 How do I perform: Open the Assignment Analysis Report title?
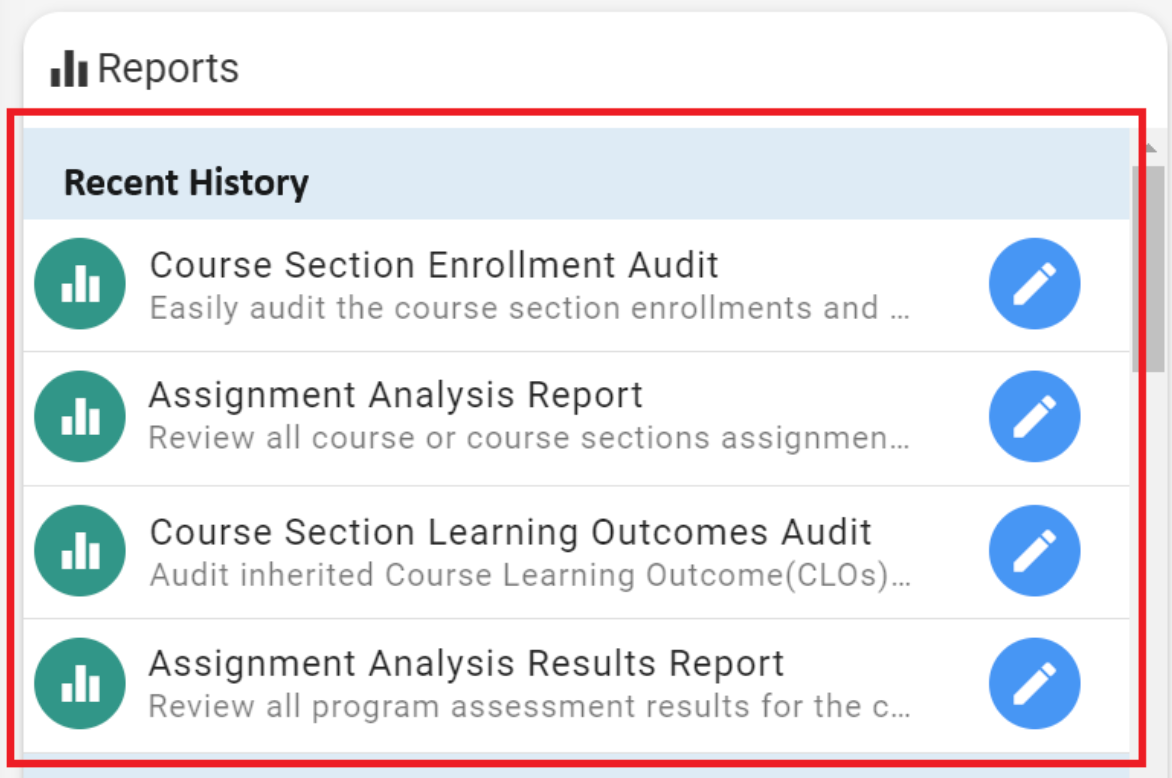(396, 396)
